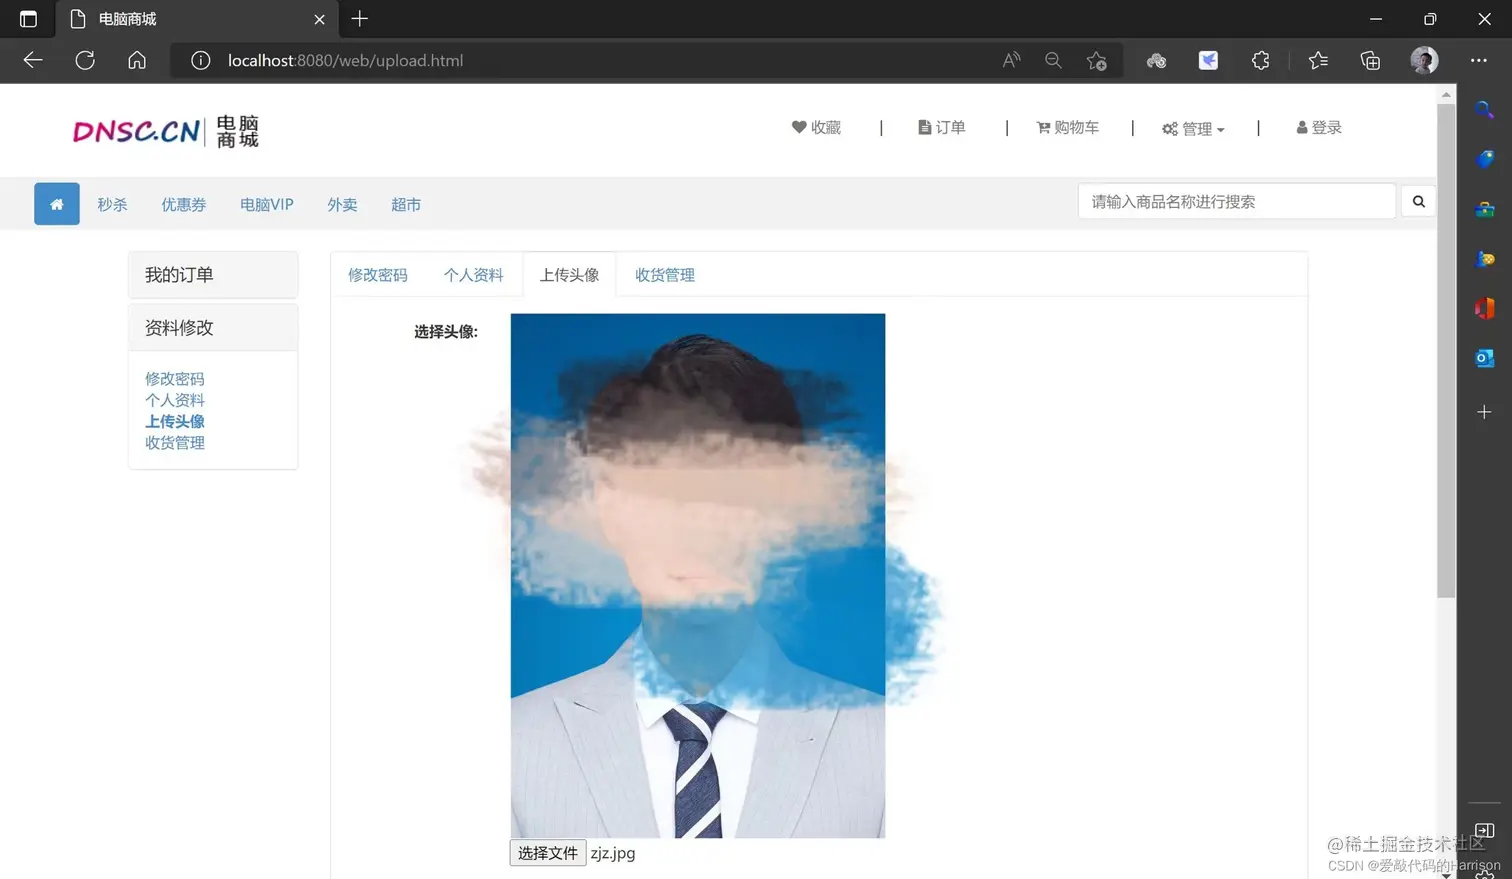Click the 登录 user icon to log in

(x=1300, y=127)
